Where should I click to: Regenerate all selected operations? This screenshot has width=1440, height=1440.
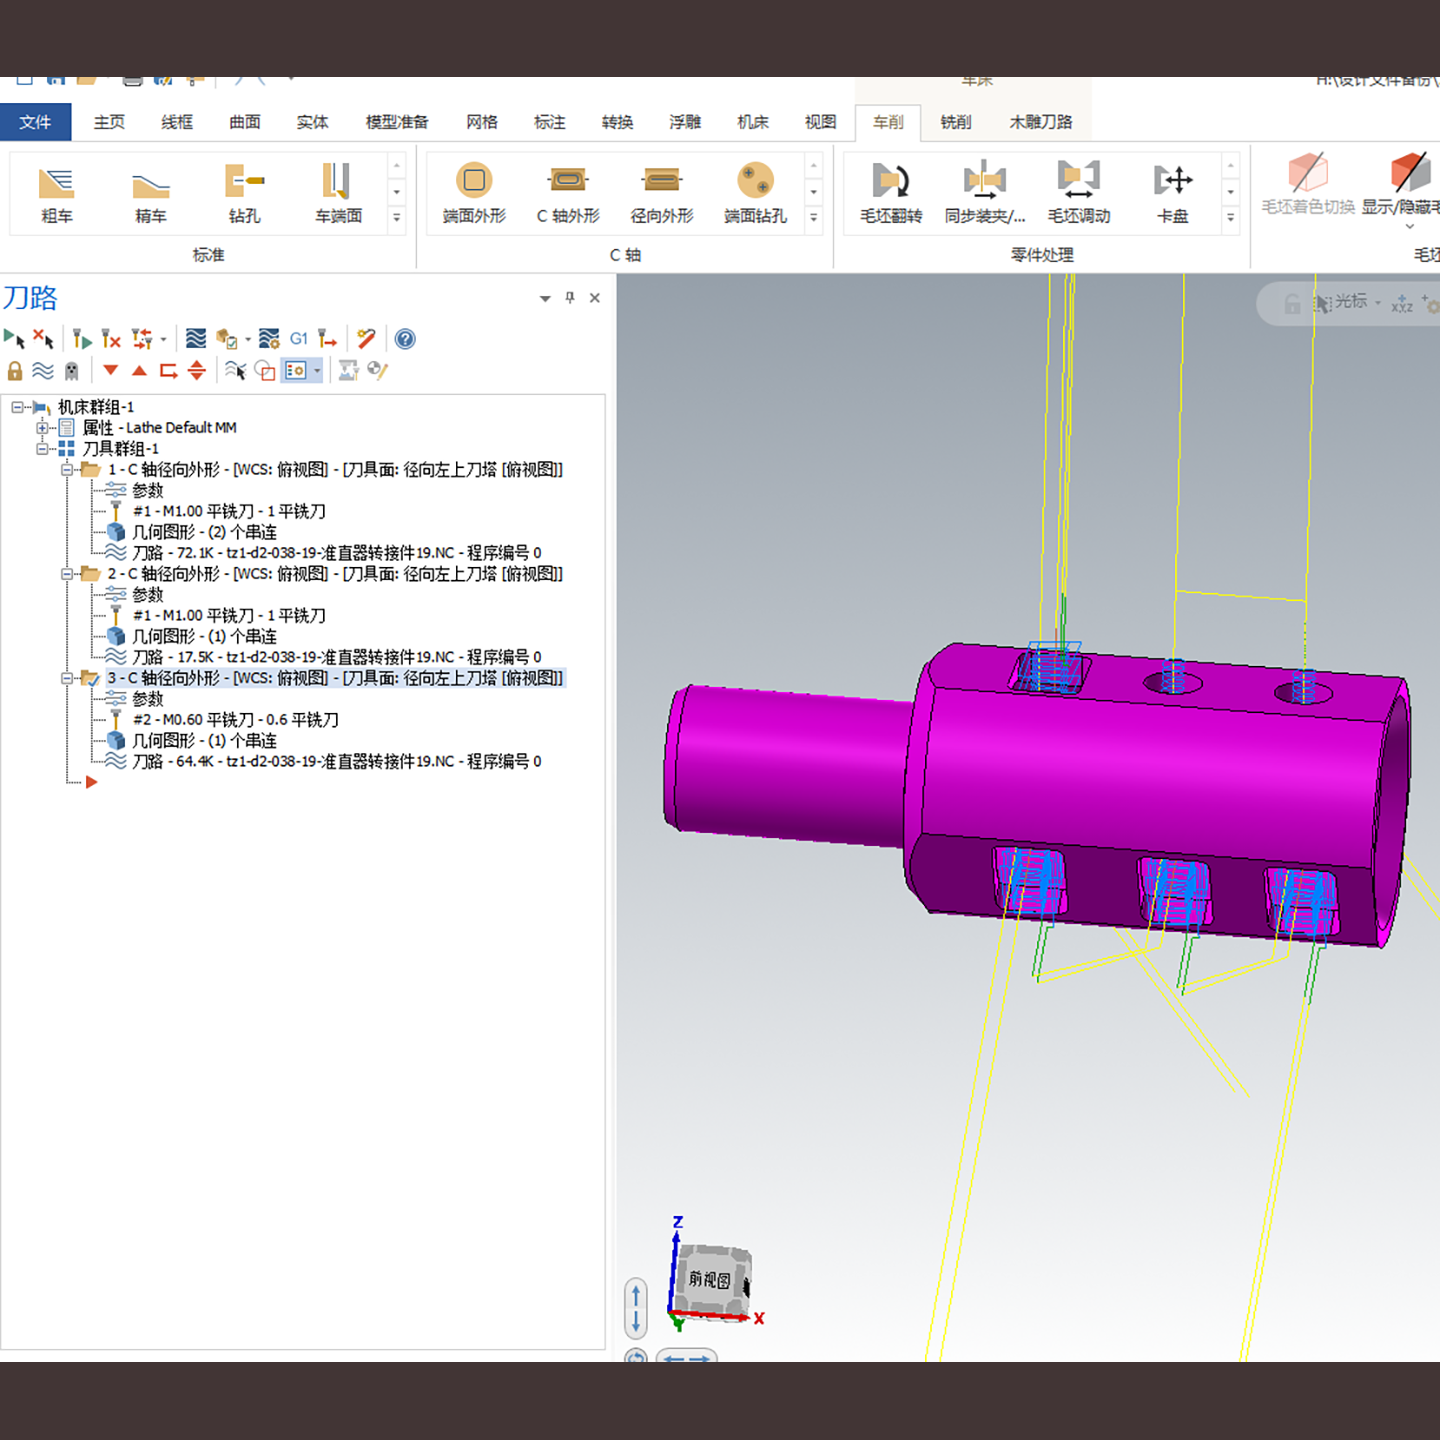82,339
